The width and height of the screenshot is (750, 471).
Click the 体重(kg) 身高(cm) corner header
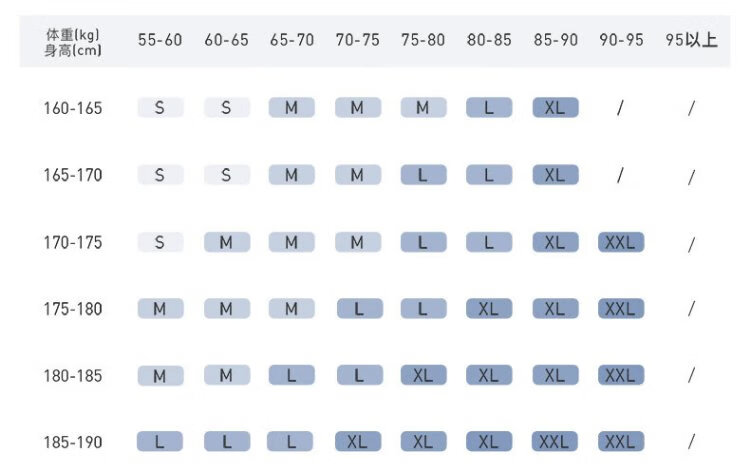point(72,41)
